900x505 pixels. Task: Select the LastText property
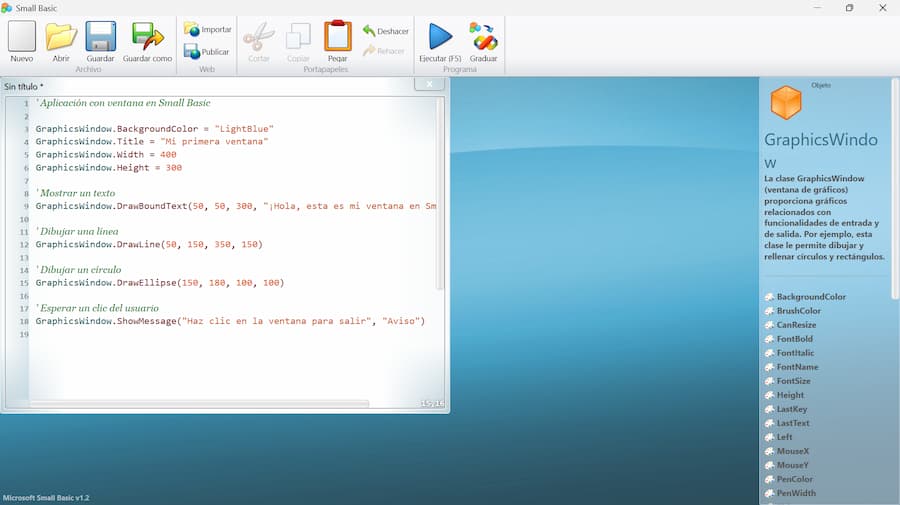coord(793,423)
